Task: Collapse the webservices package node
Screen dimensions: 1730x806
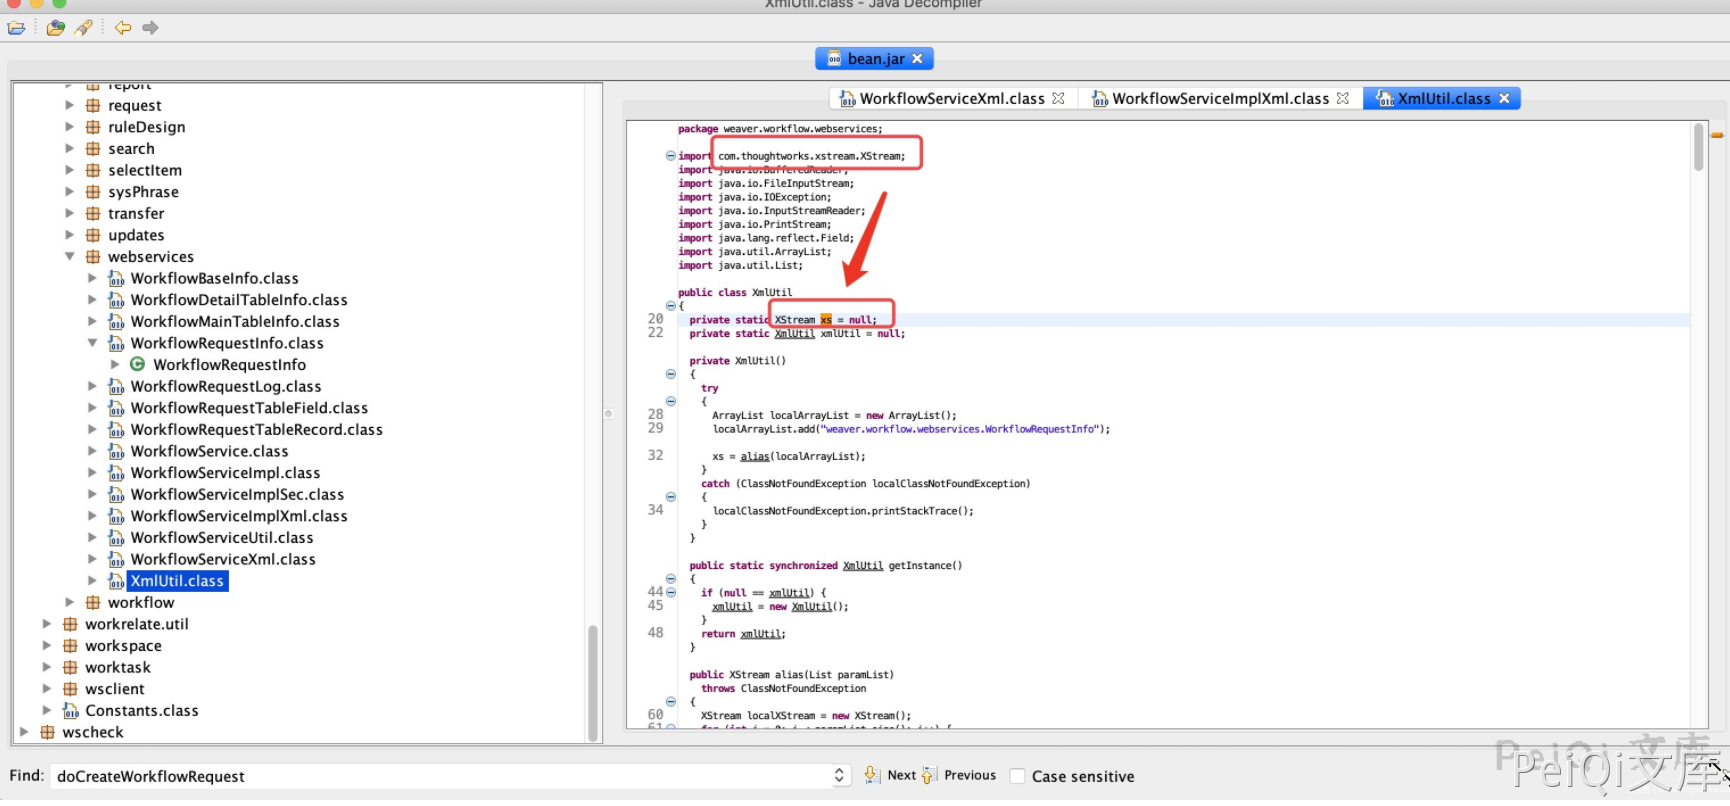Action: point(69,257)
